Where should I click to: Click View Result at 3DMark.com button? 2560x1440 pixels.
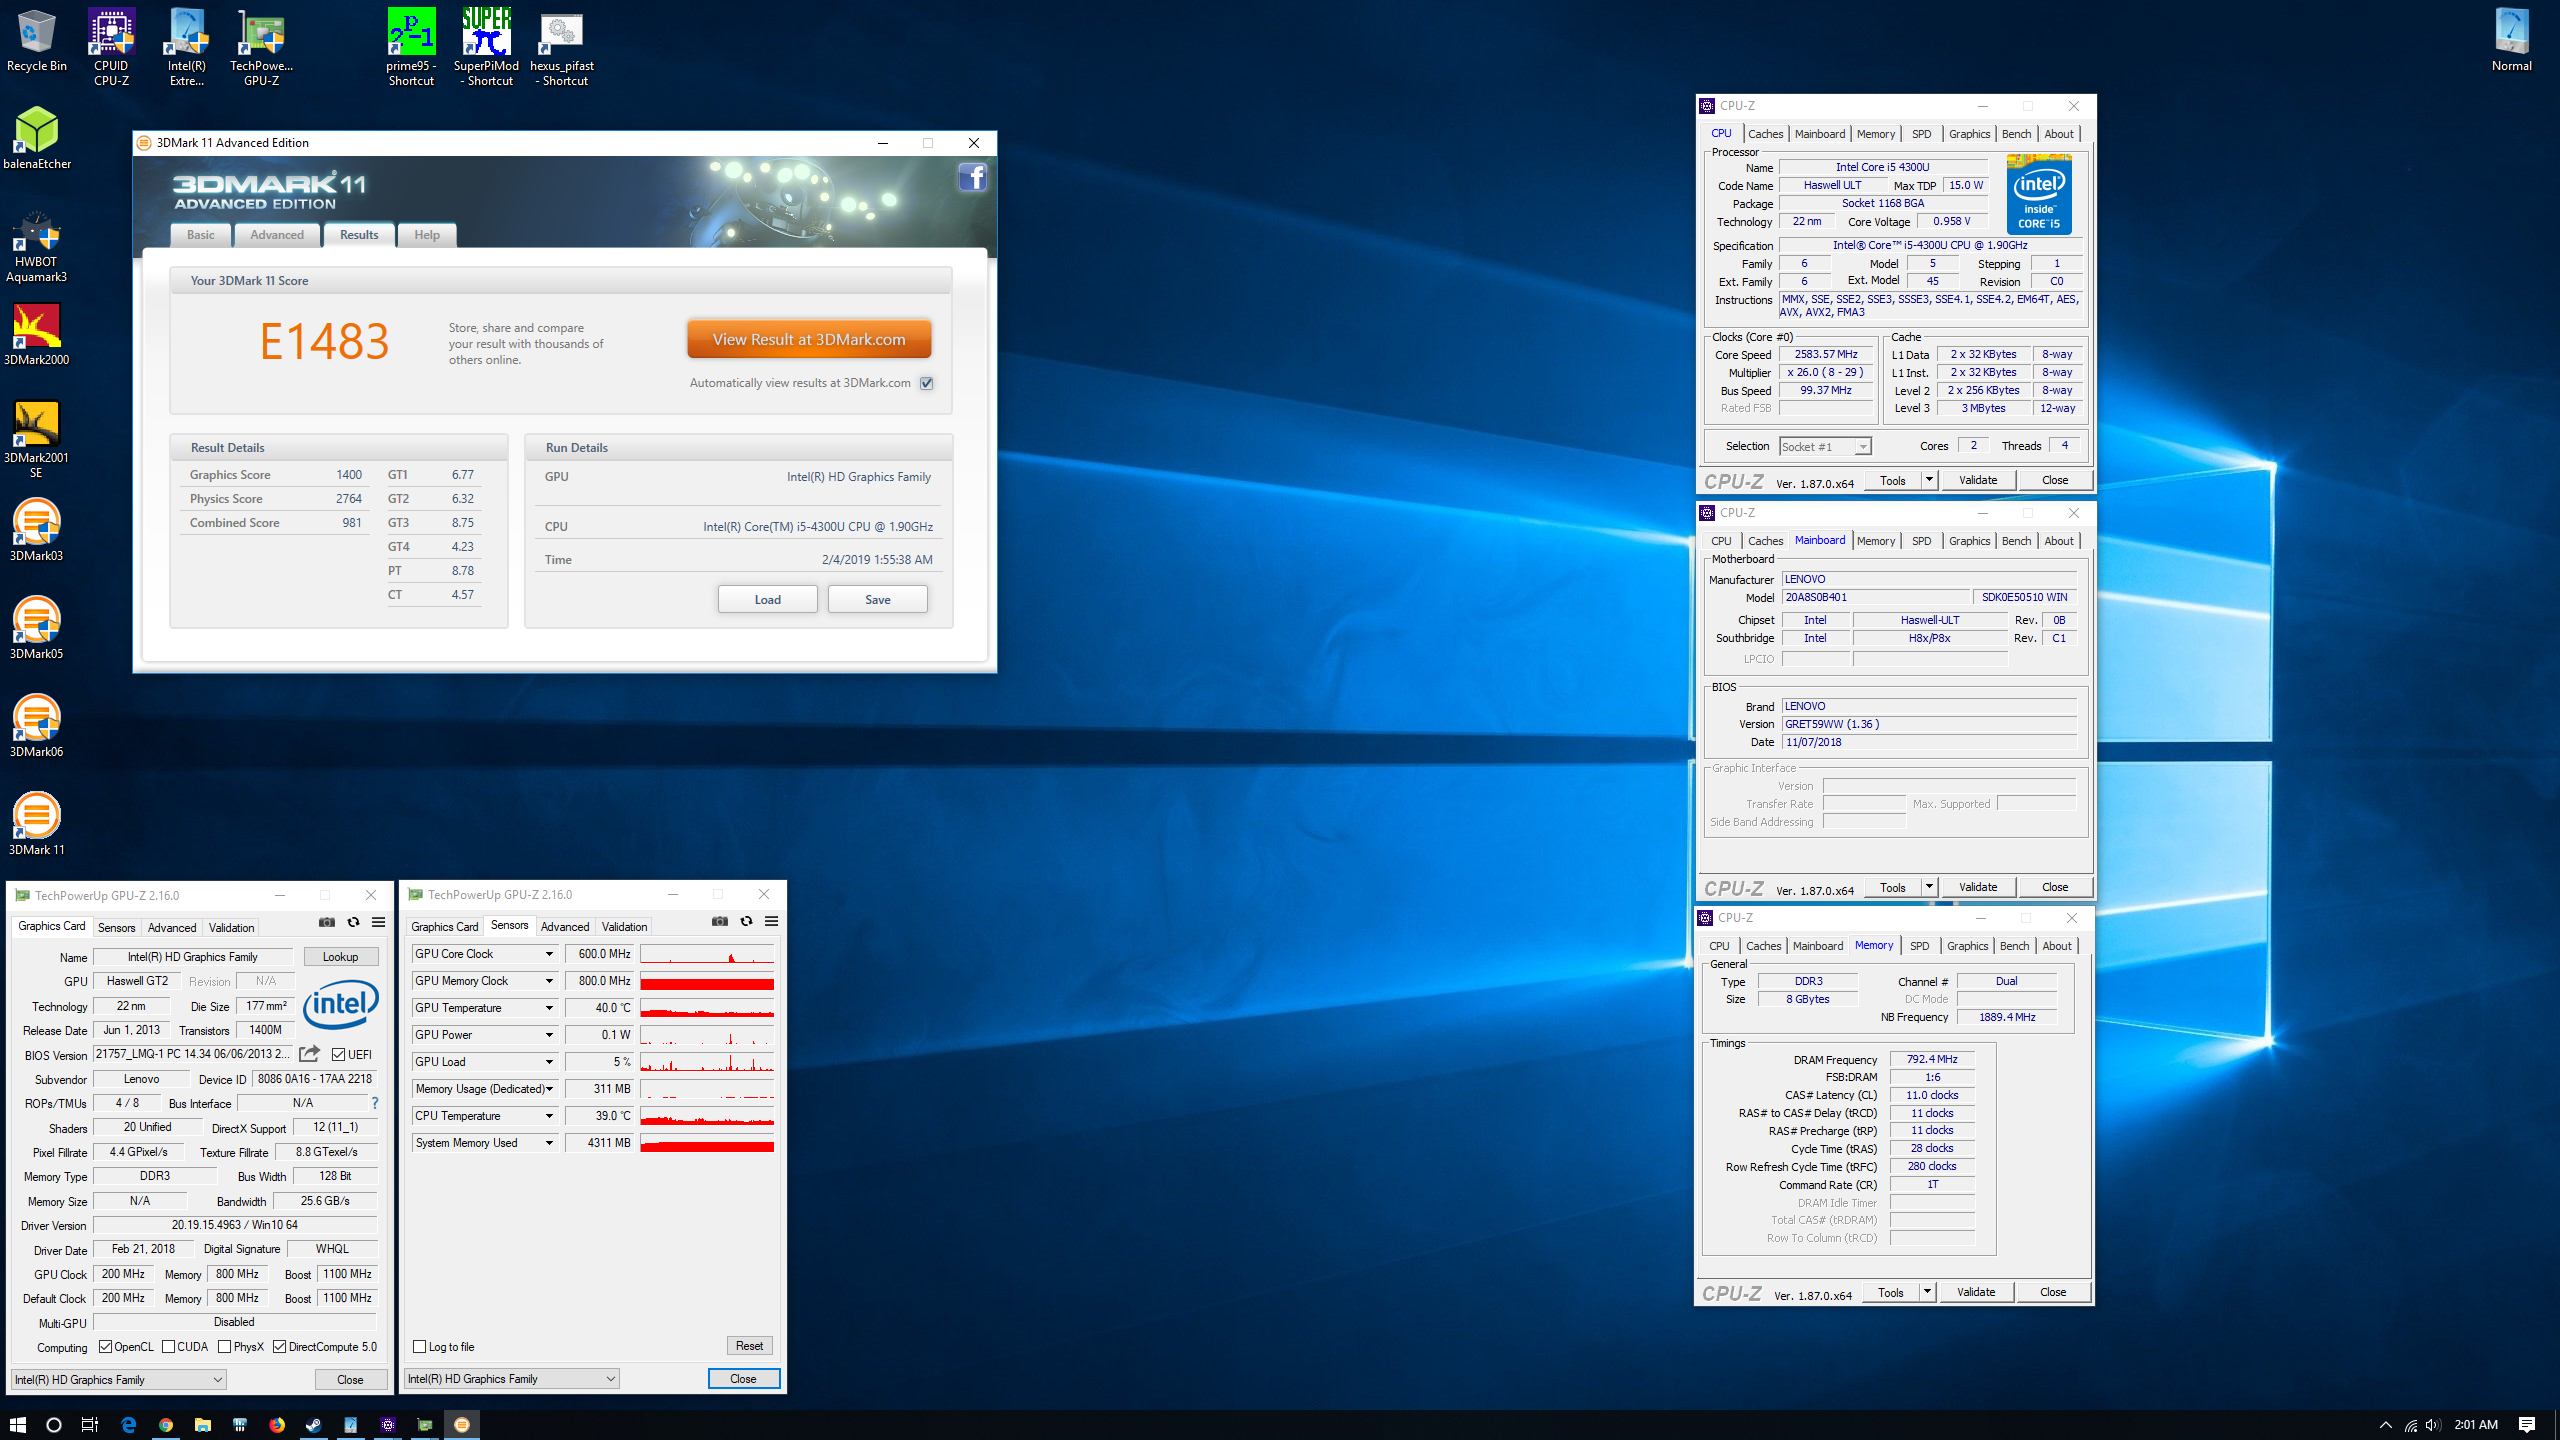pyautogui.click(x=809, y=339)
